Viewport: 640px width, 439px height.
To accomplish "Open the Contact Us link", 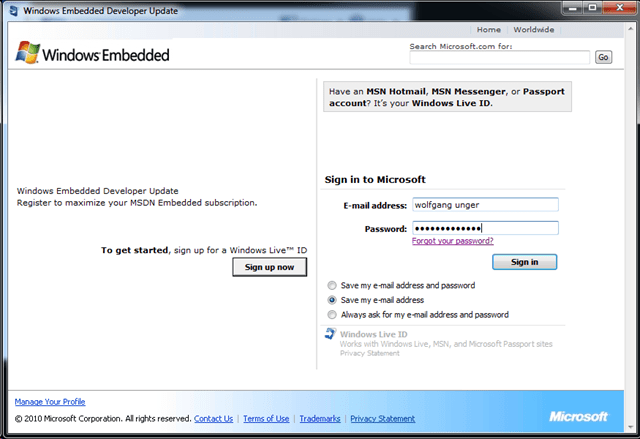I will (213, 419).
